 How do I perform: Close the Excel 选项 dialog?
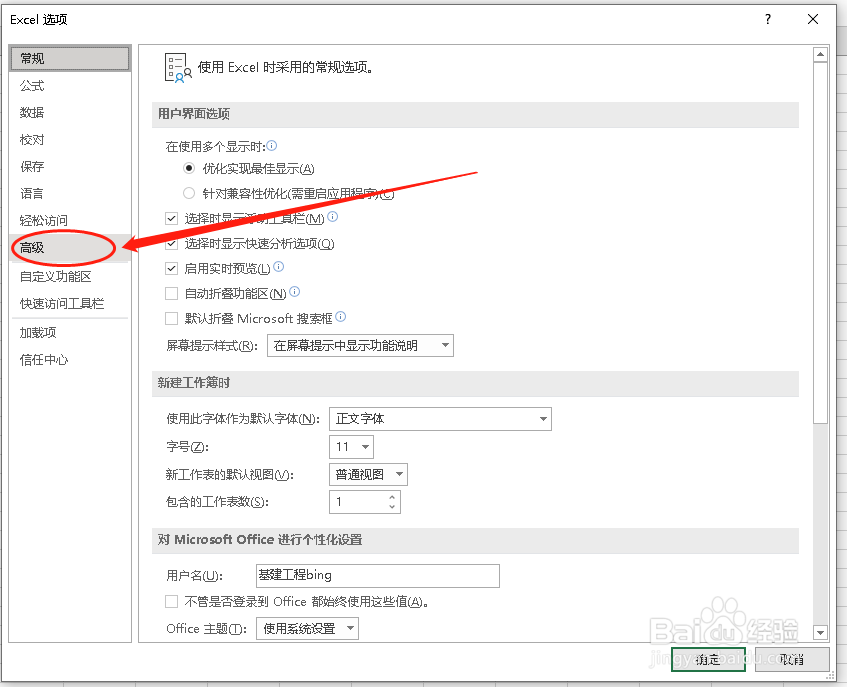pyautogui.click(x=813, y=19)
